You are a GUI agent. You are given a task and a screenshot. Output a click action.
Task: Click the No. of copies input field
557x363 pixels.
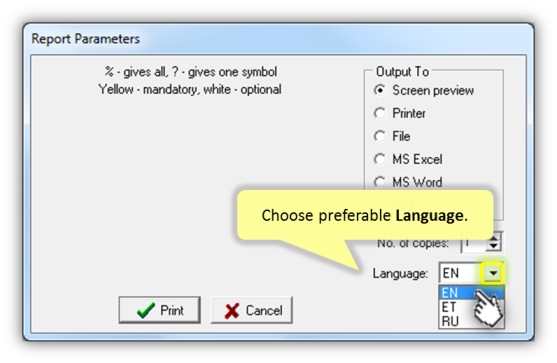[474, 243]
